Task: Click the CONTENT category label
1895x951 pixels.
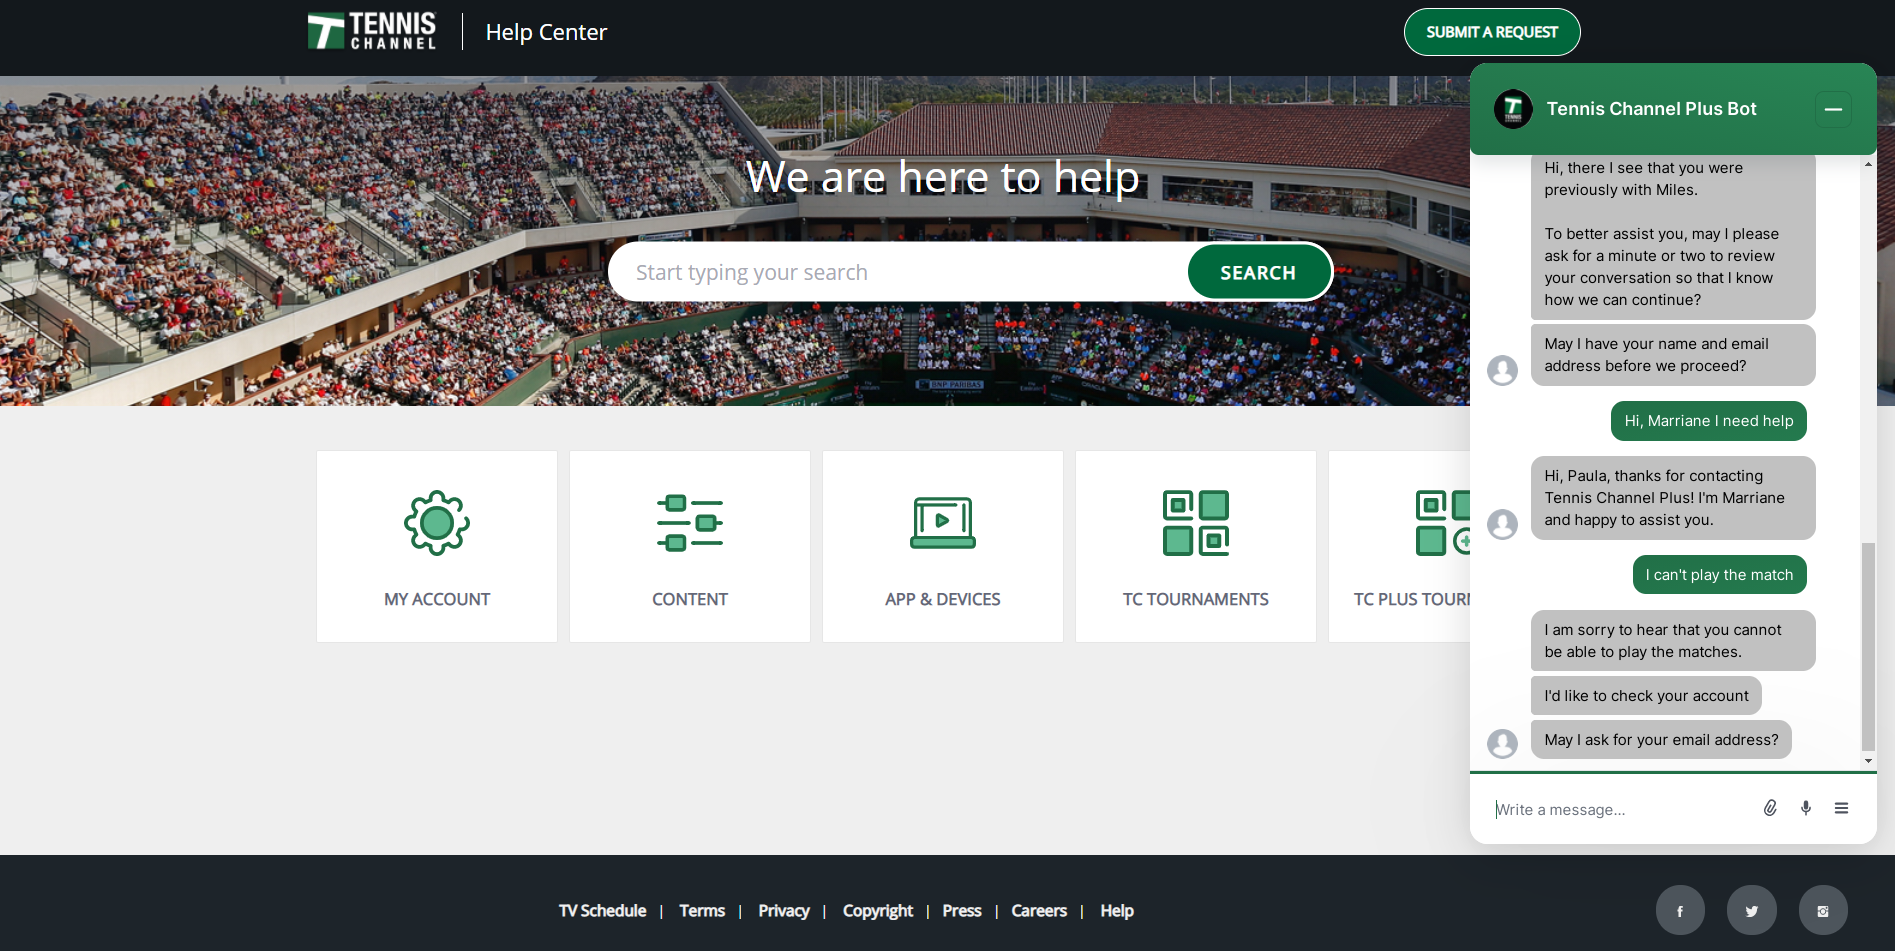Action: [x=690, y=599]
